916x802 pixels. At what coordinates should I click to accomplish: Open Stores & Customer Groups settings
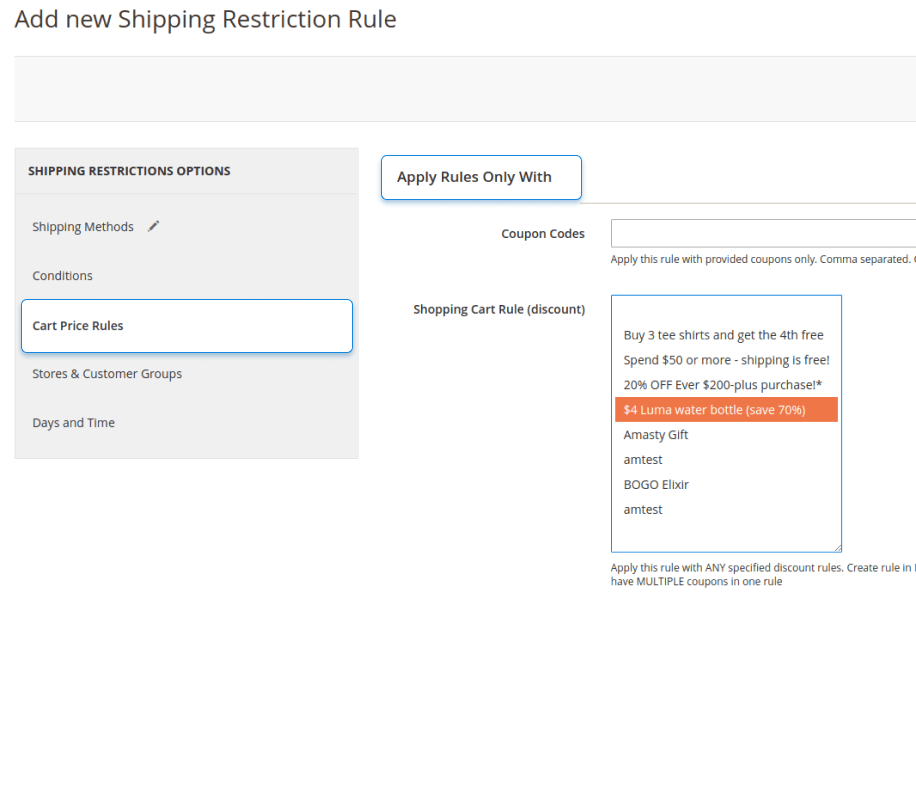point(106,373)
